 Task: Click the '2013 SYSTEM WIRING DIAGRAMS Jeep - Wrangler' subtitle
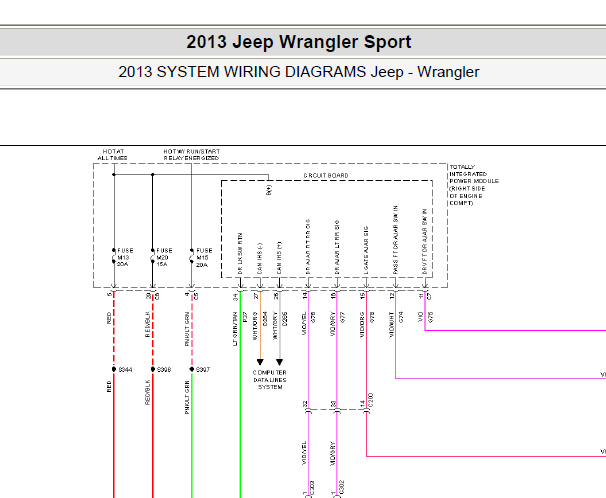point(299,72)
